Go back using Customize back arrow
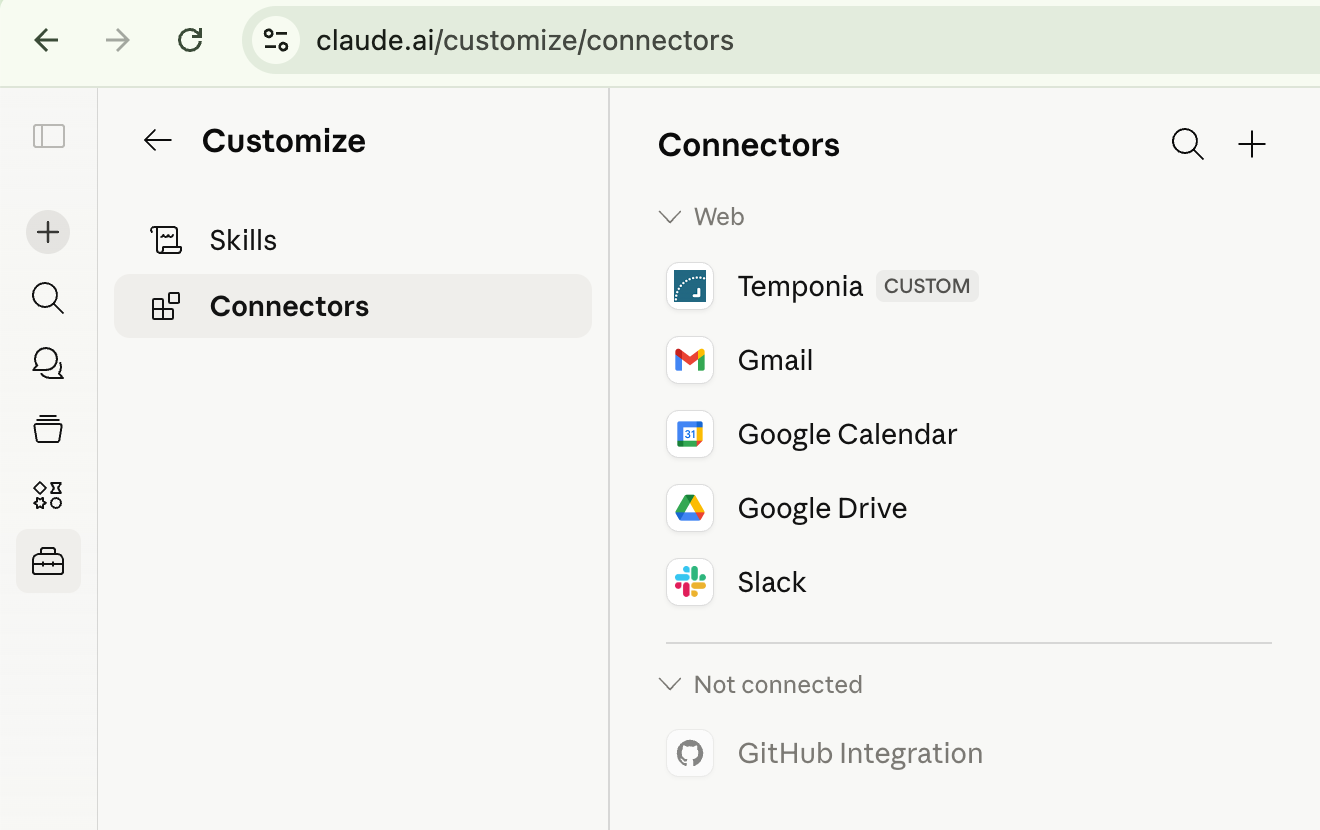This screenshot has height=830, width=1320. 158,141
